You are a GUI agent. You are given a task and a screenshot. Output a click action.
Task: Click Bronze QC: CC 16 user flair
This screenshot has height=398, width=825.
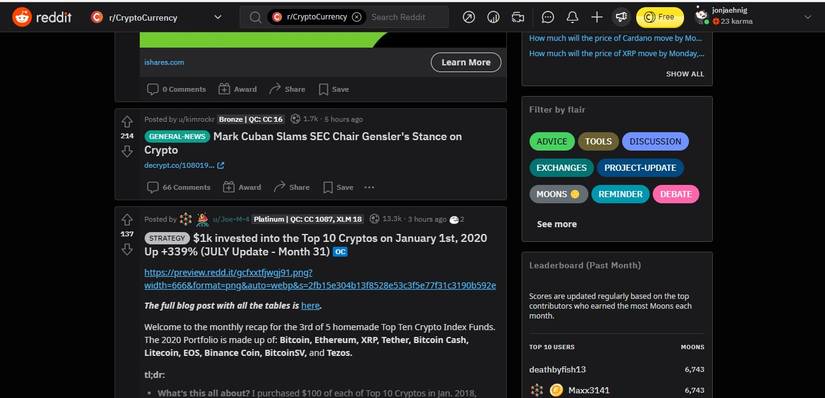250,119
